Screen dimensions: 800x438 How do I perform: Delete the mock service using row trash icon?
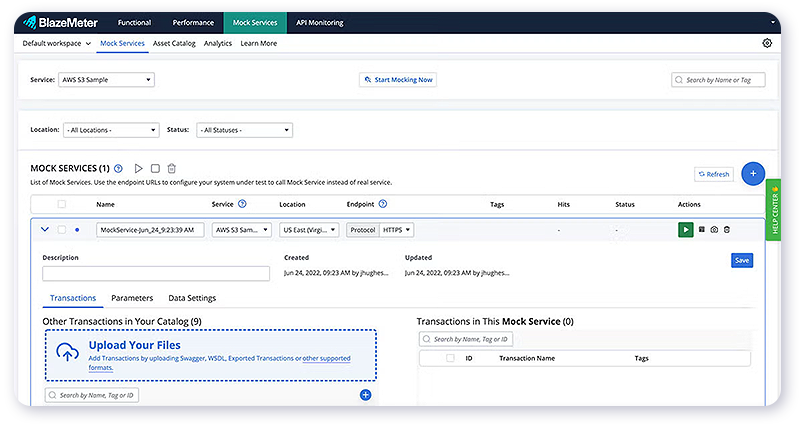tap(727, 229)
